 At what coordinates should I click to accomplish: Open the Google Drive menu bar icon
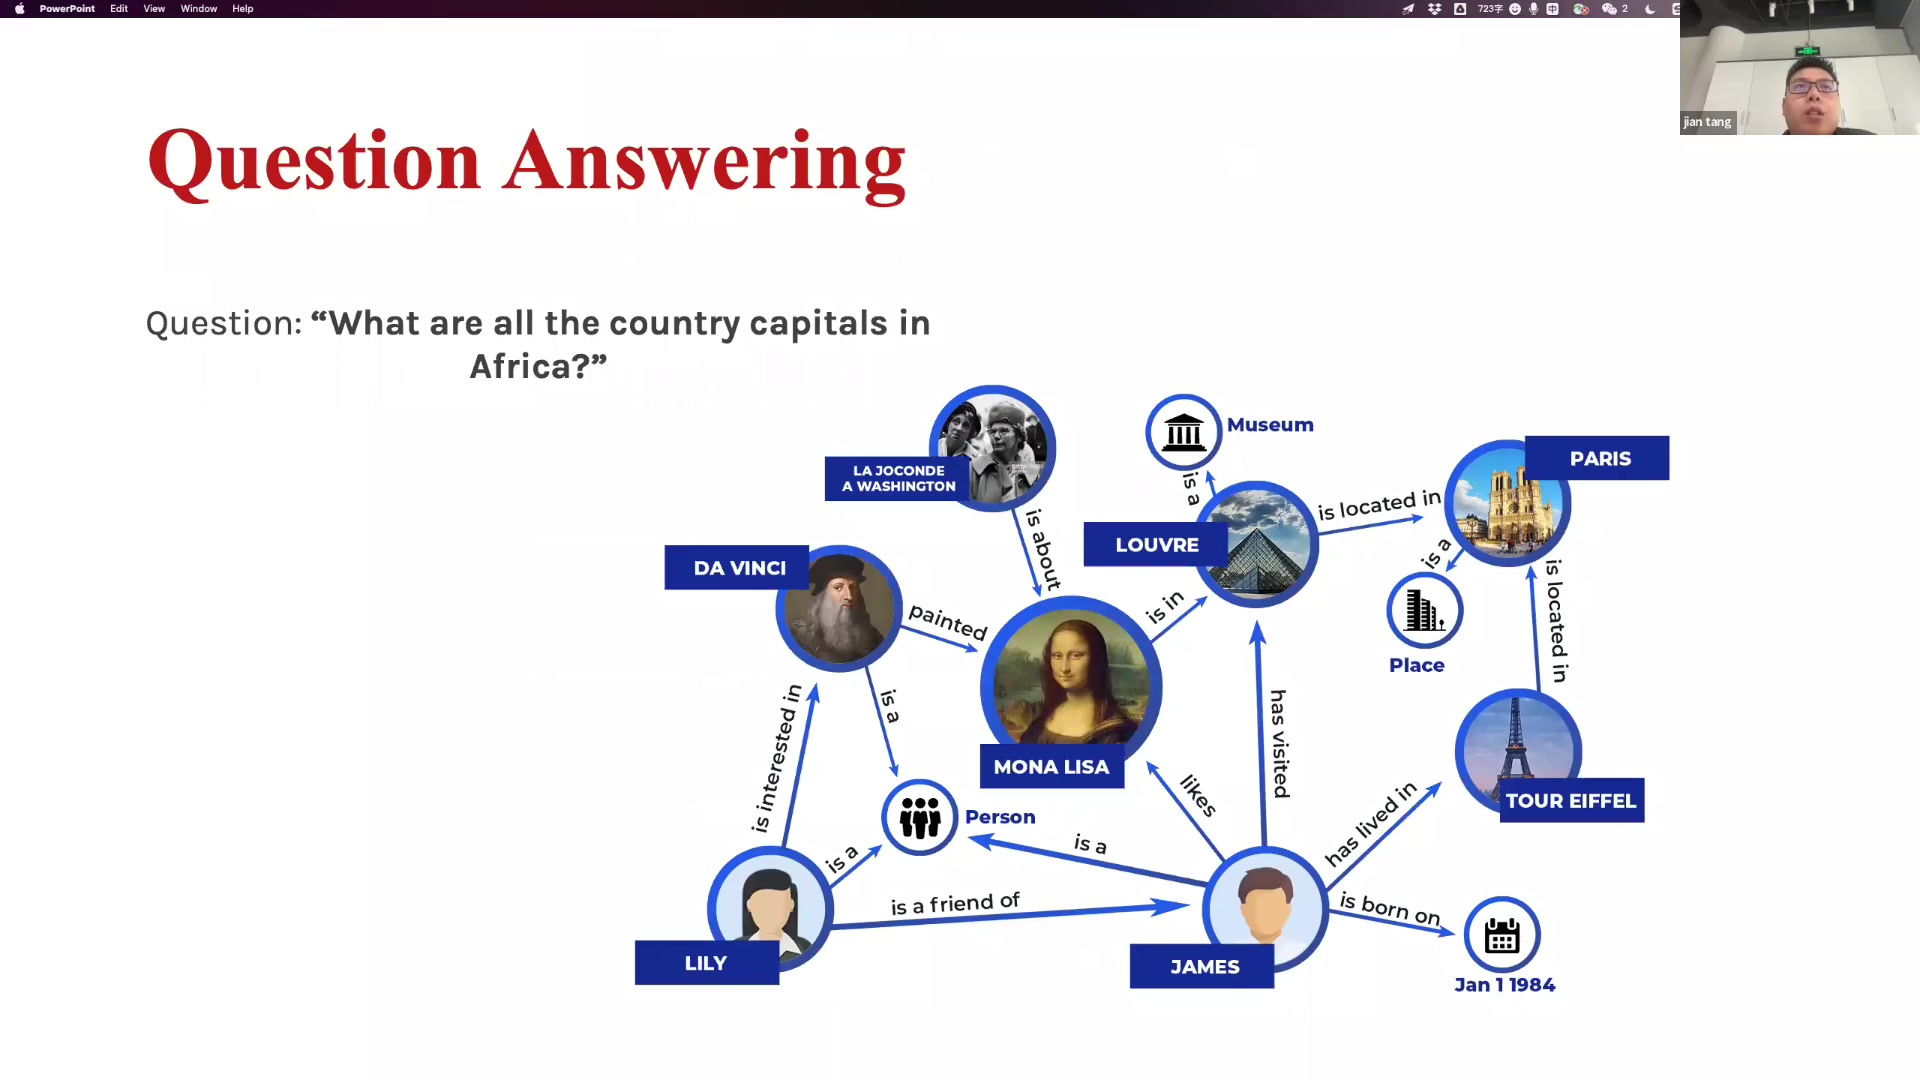point(1460,9)
